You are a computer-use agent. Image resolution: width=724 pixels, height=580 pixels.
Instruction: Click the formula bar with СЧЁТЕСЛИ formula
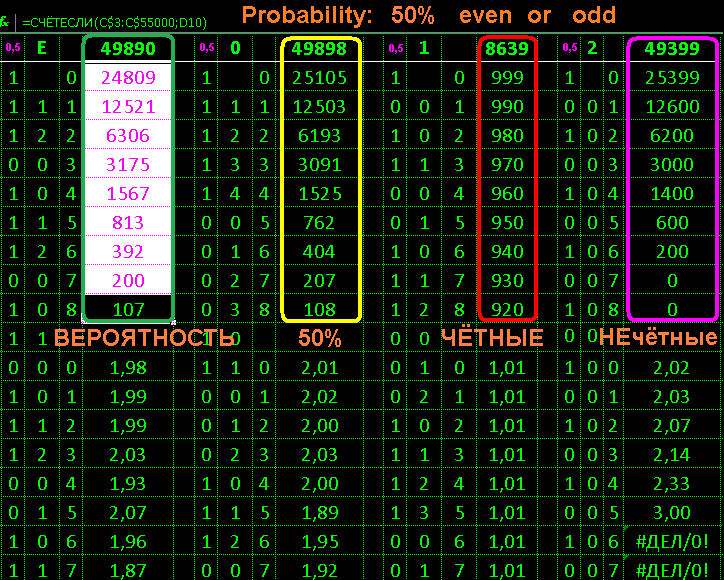coord(120,15)
